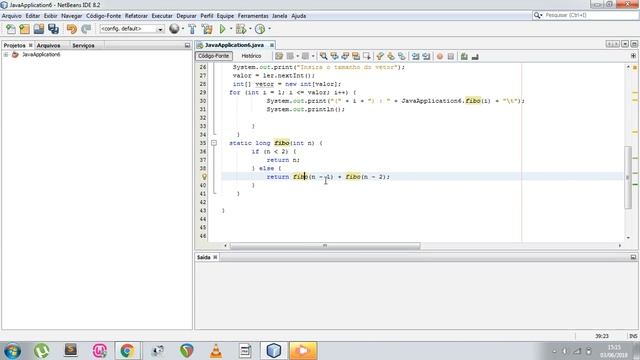Click the Uncomment code icon
640x360 pixels.
point(475,56)
